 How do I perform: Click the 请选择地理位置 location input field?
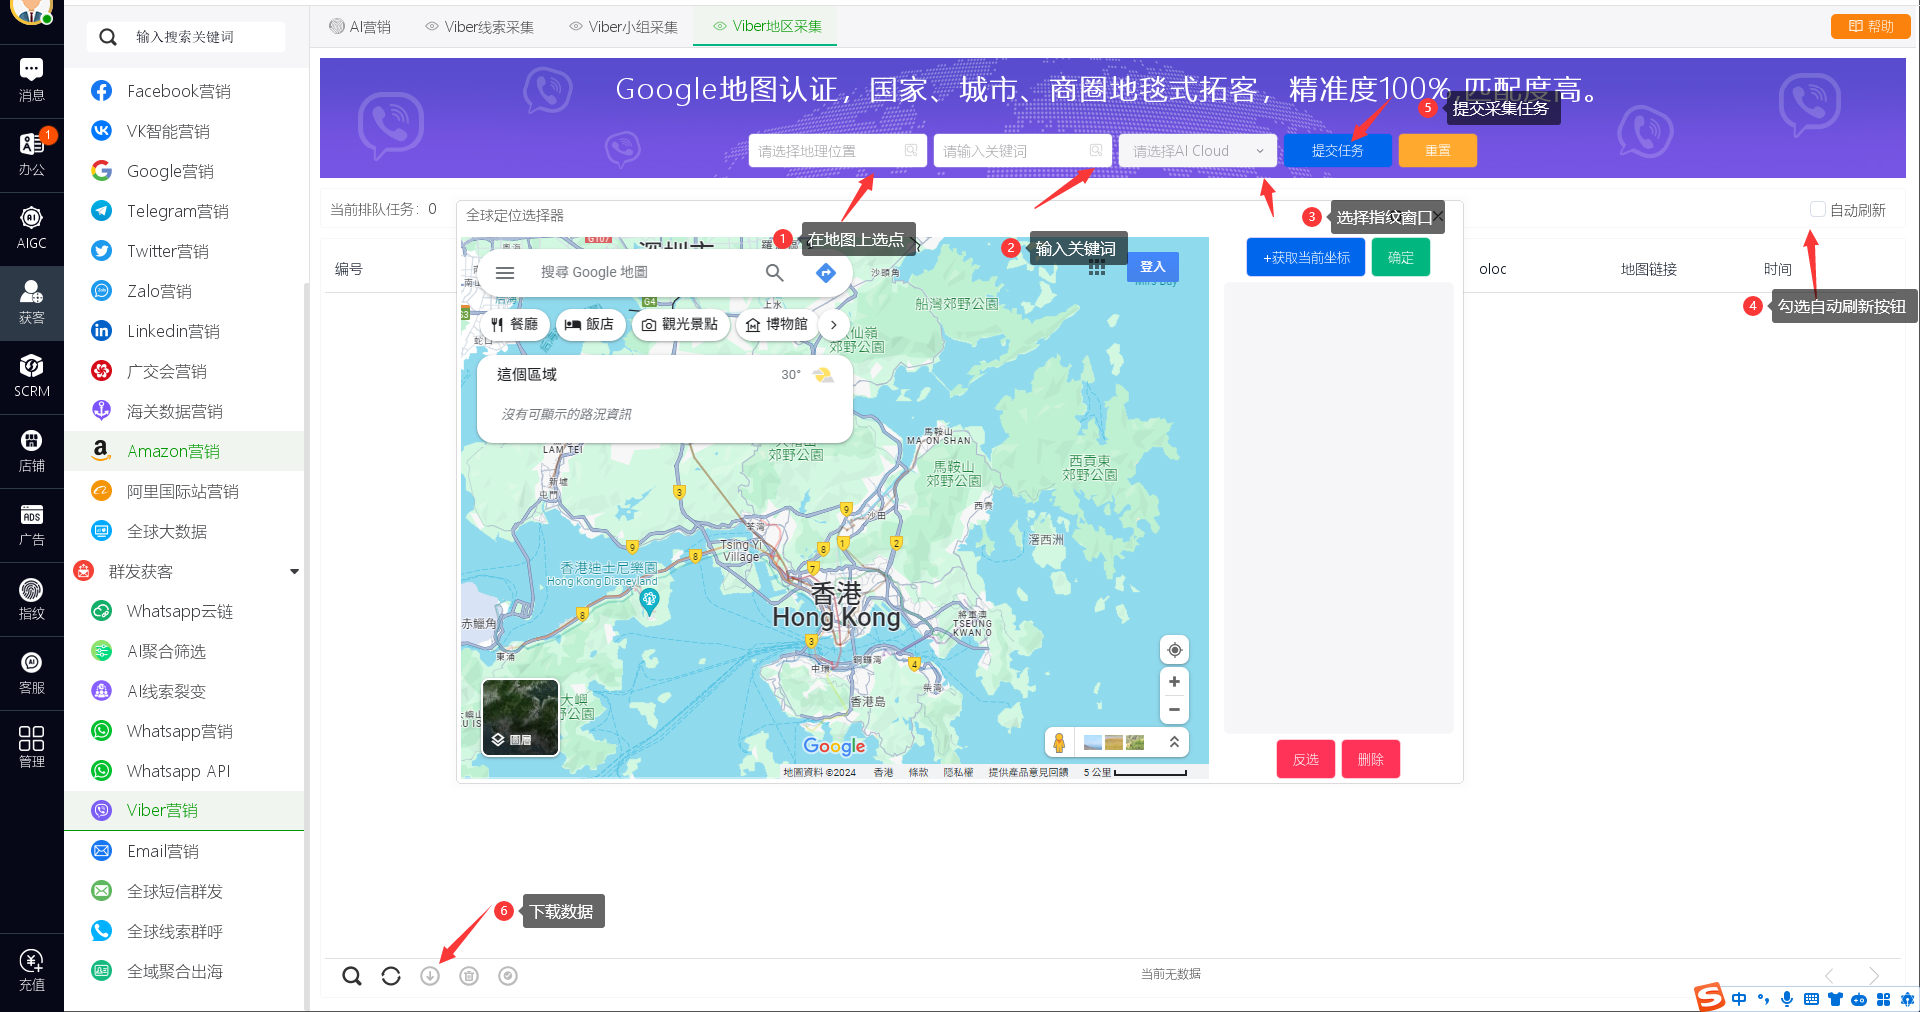837,151
